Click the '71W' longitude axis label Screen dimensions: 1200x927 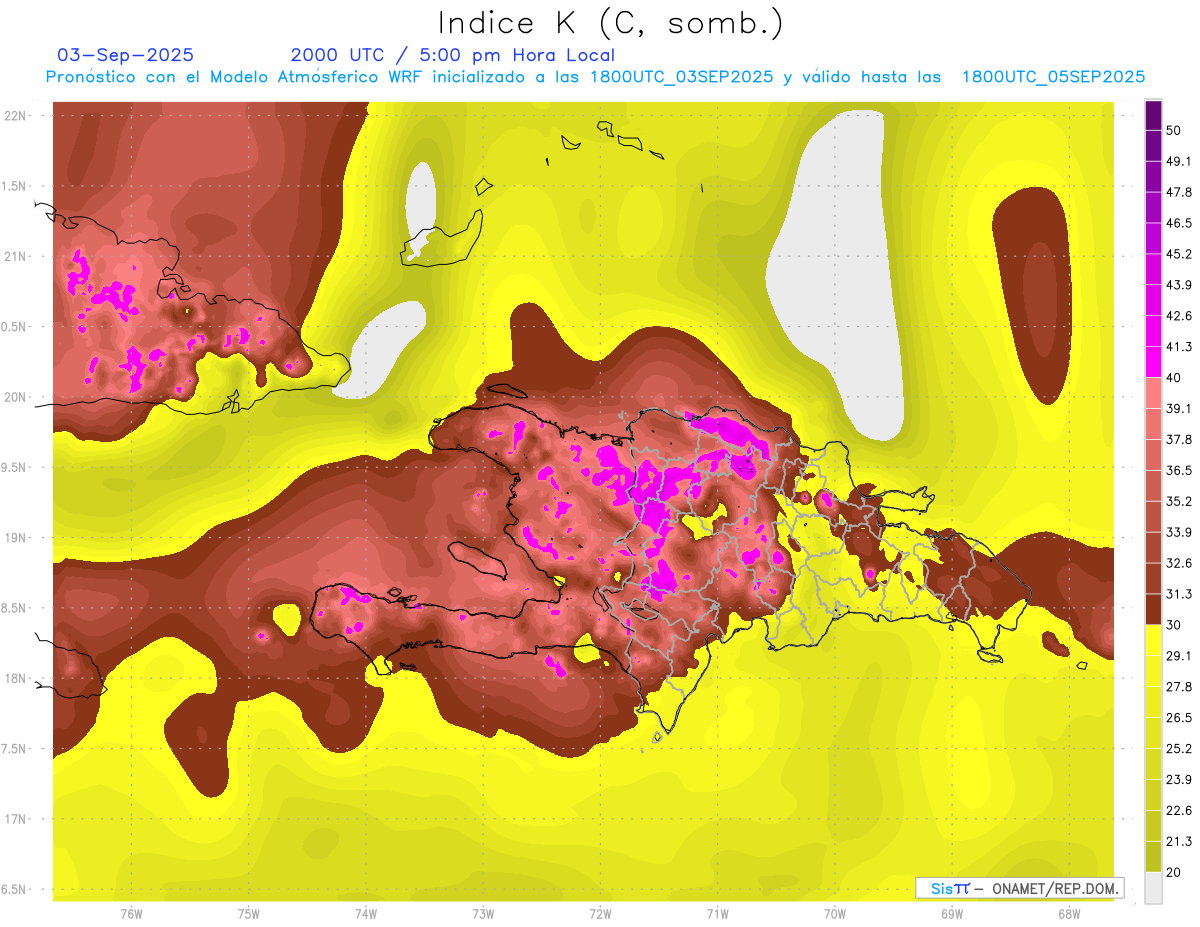[717, 914]
